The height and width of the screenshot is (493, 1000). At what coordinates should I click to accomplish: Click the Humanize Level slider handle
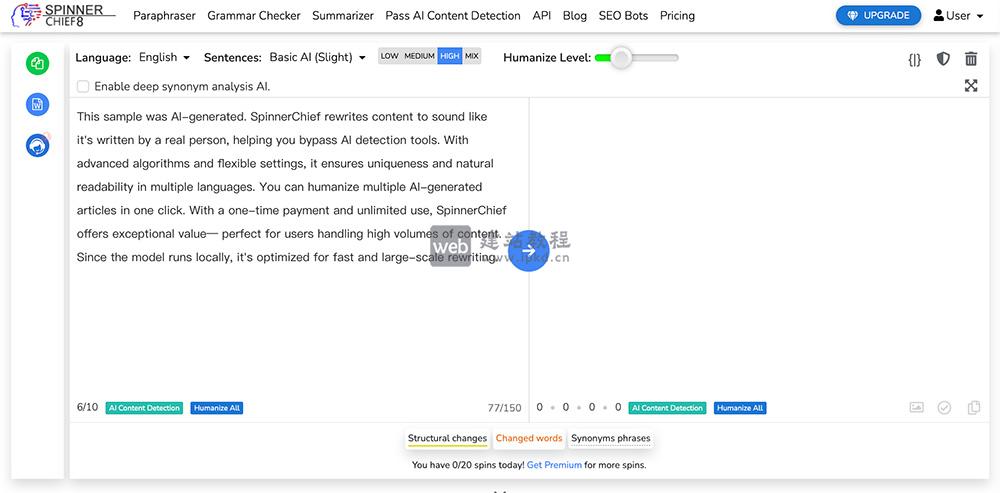tap(621, 58)
